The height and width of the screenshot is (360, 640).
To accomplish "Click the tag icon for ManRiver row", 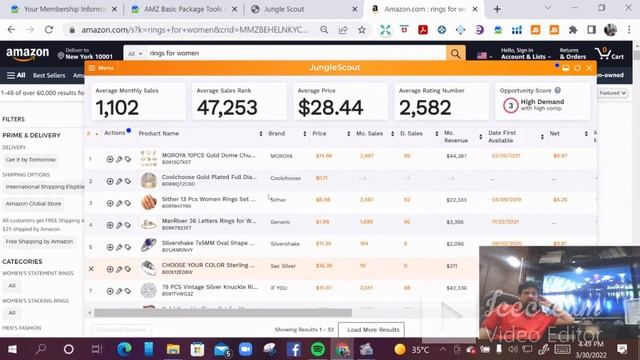I will (x=128, y=225).
